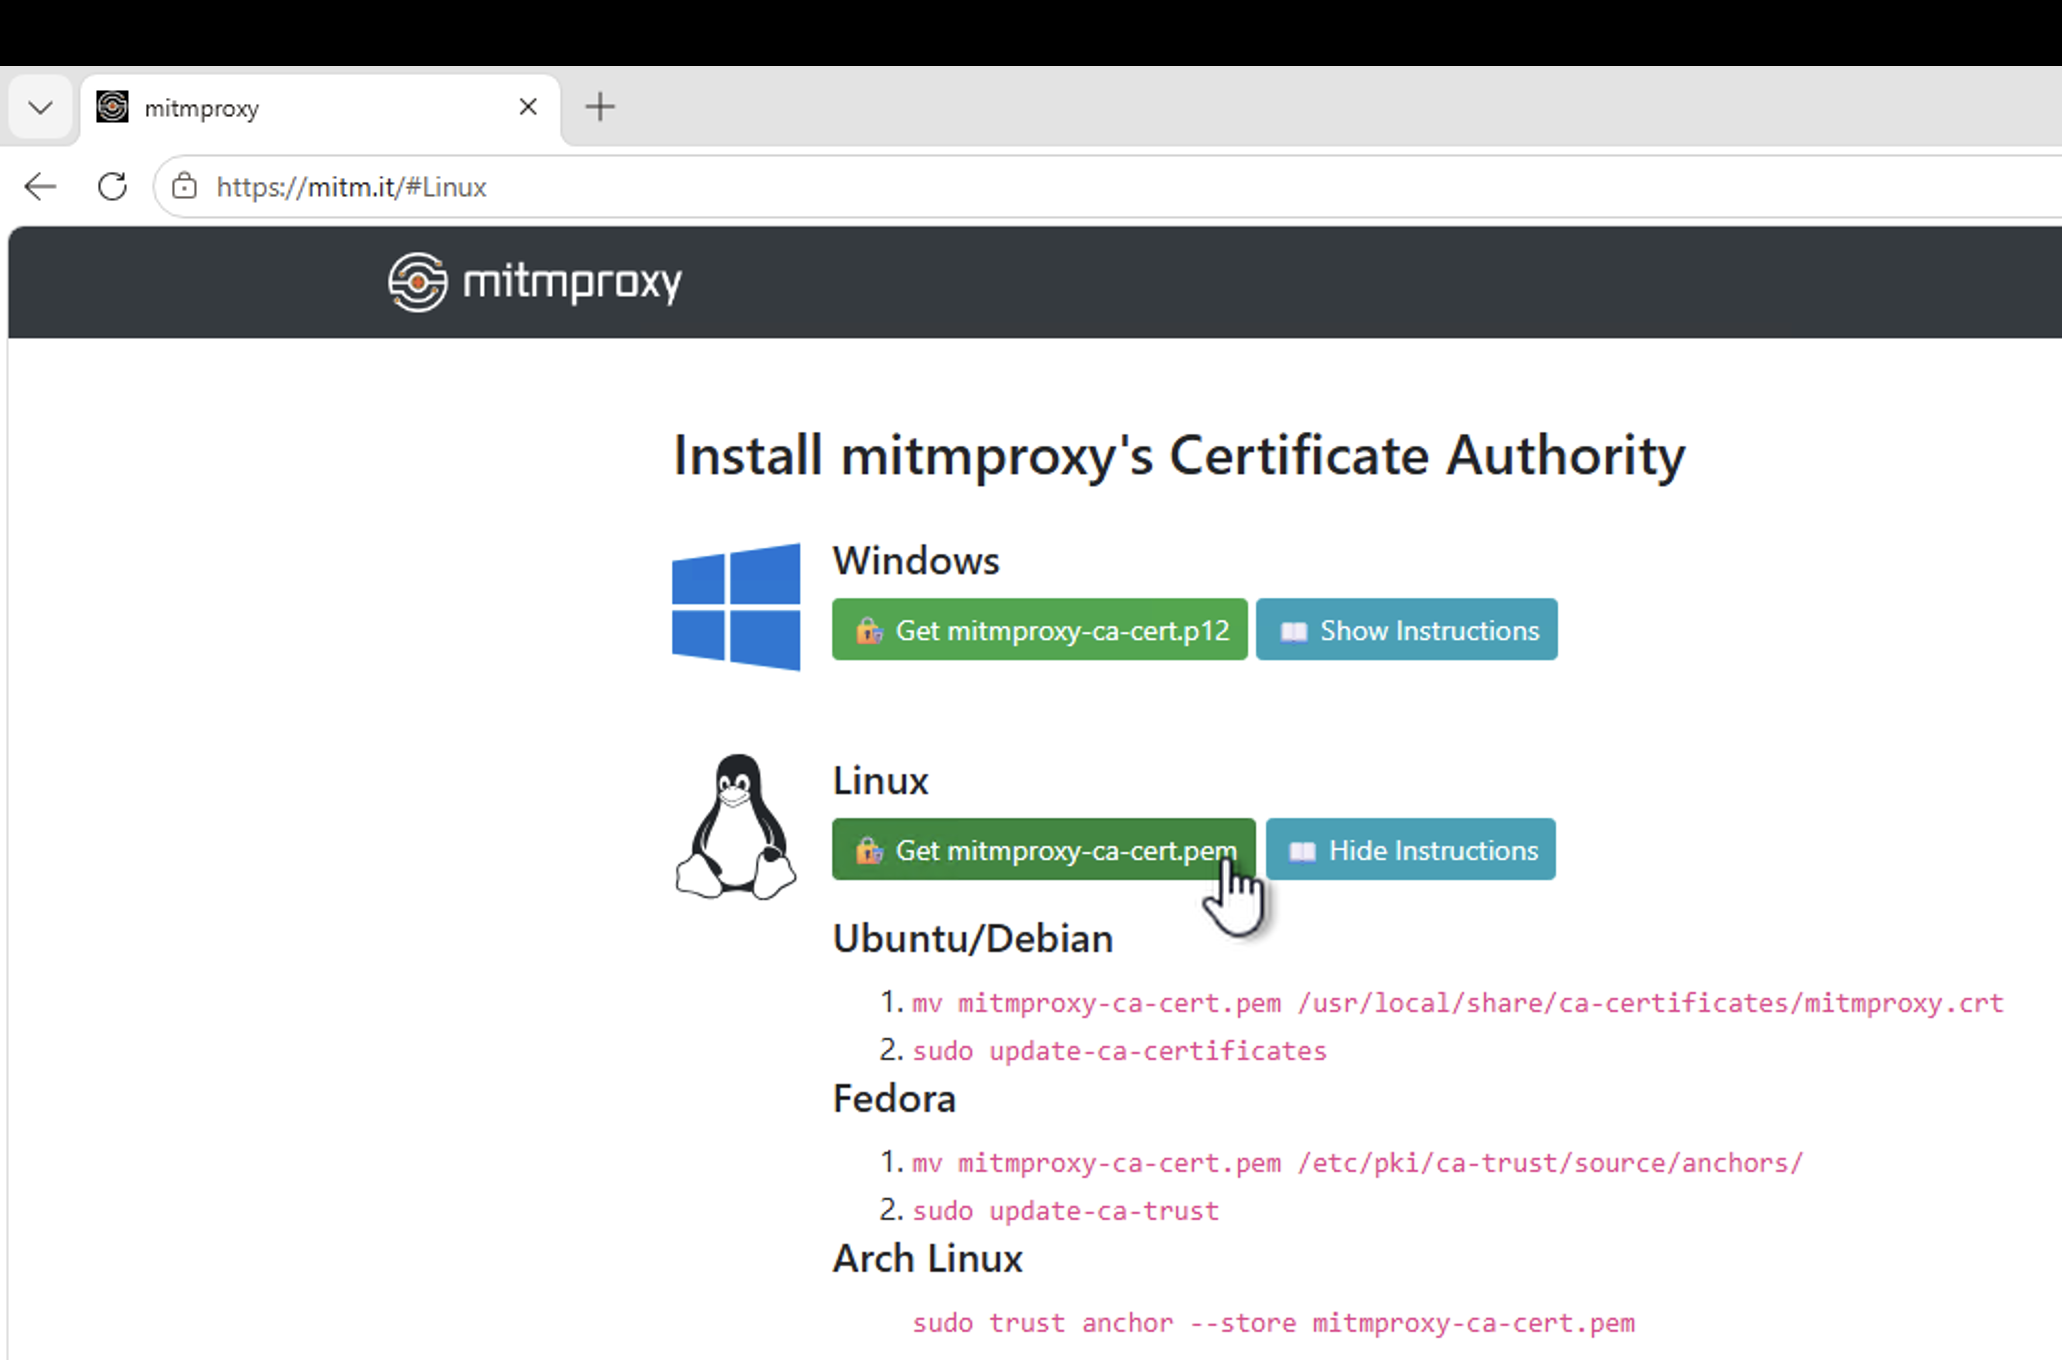Click the 'sudo update-ca-trust' command
This screenshot has width=2062, height=1360.
click(x=1066, y=1211)
